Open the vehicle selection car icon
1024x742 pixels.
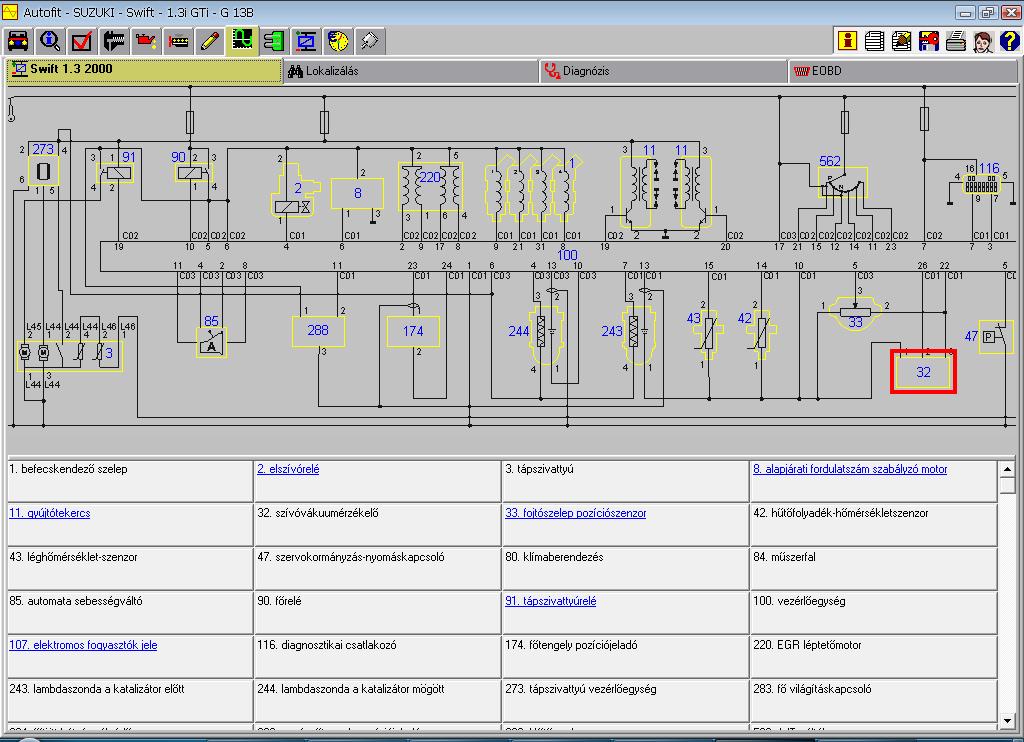pyautogui.click(x=18, y=41)
